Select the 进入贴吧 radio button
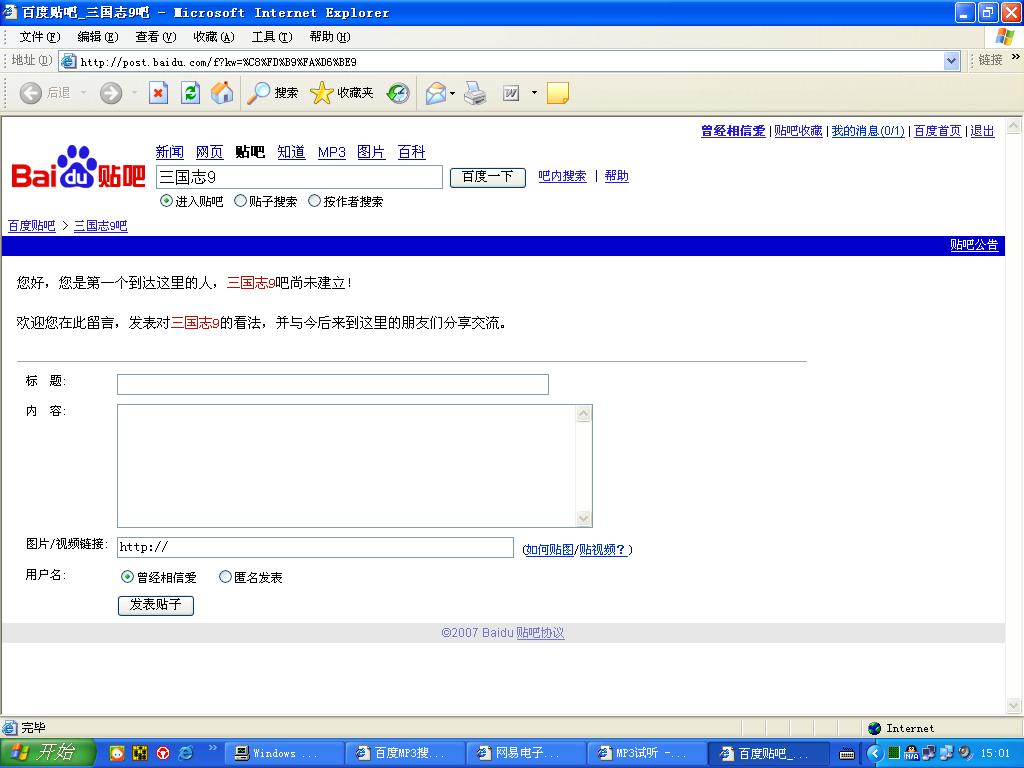Viewport: 1024px width, 768px height. tap(166, 201)
